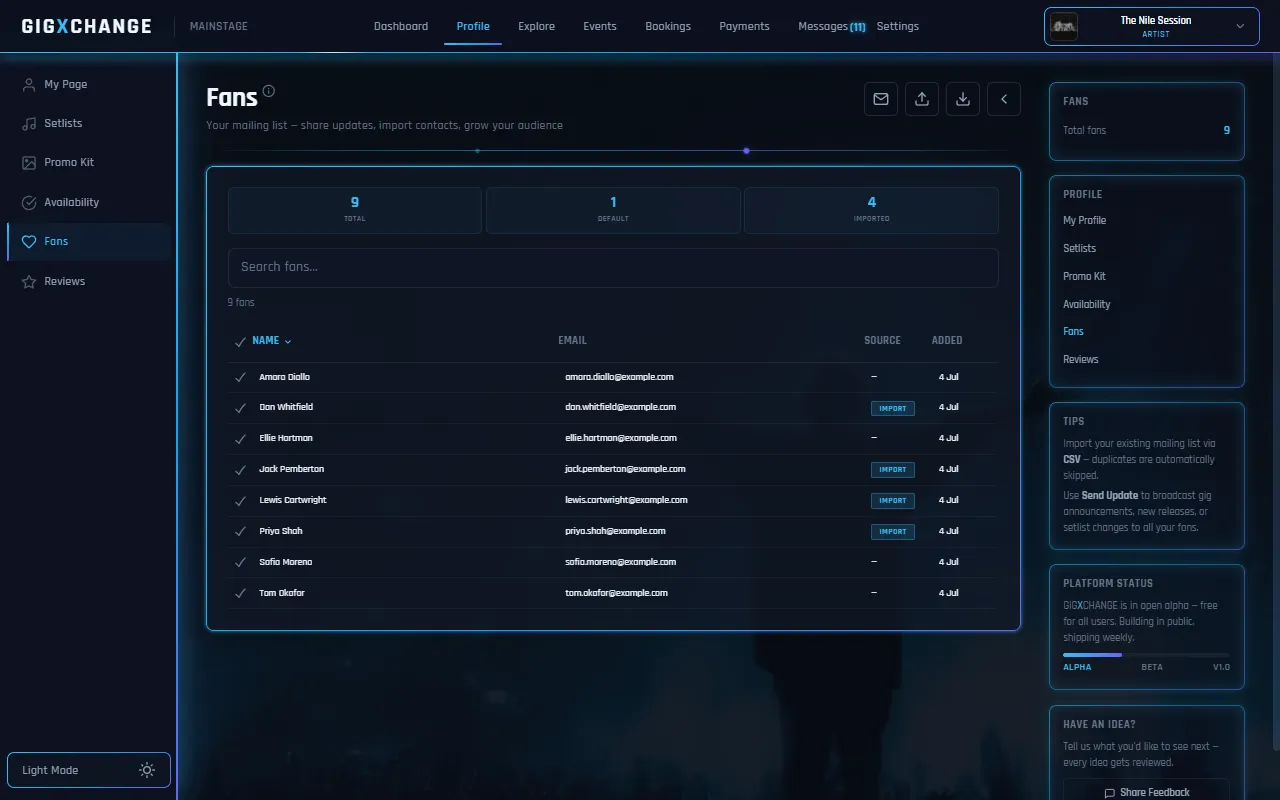This screenshot has width=1280, height=800.
Task: Click the My Page person icon in sidebar
Action: (29, 85)
